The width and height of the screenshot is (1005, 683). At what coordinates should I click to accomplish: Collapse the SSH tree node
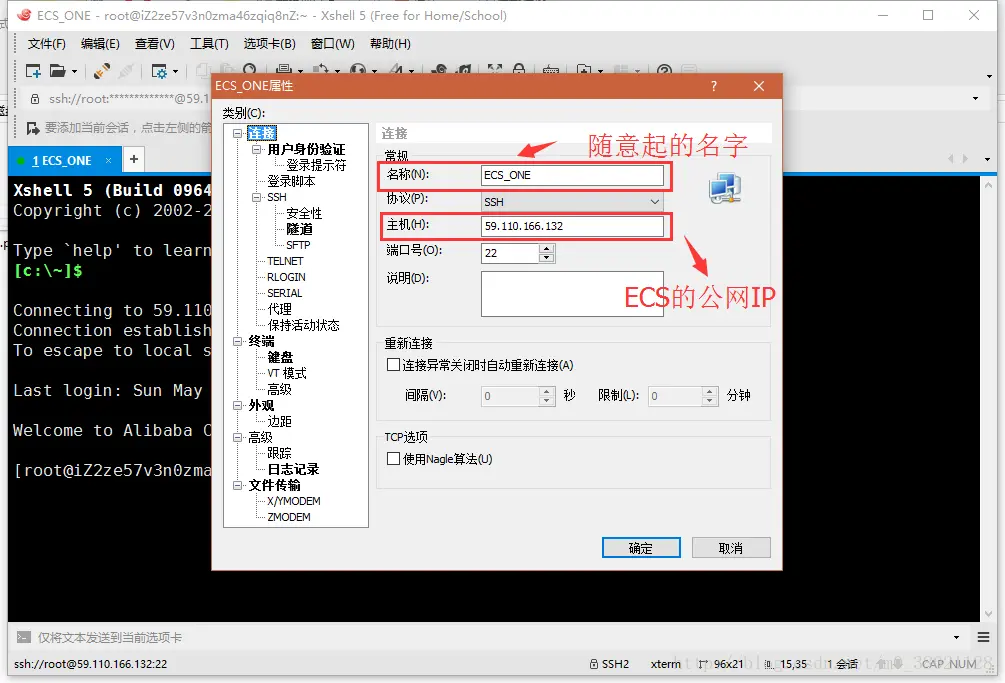(x=256, y=197)
